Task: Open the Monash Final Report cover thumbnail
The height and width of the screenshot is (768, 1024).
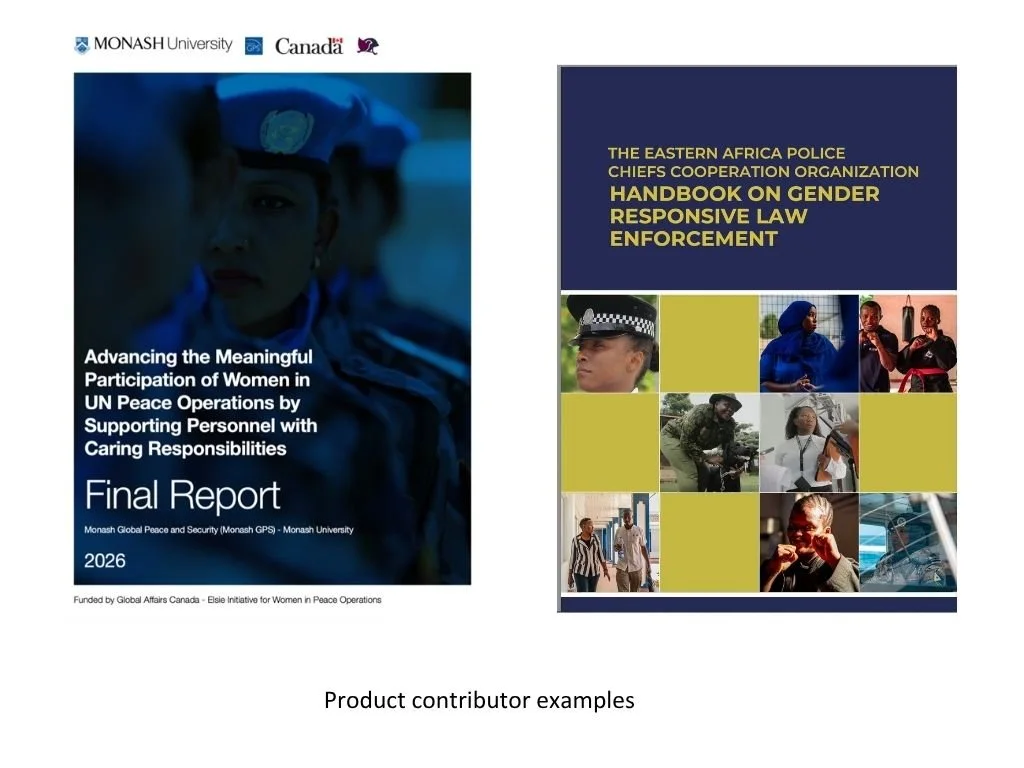Action: (272, 328)
